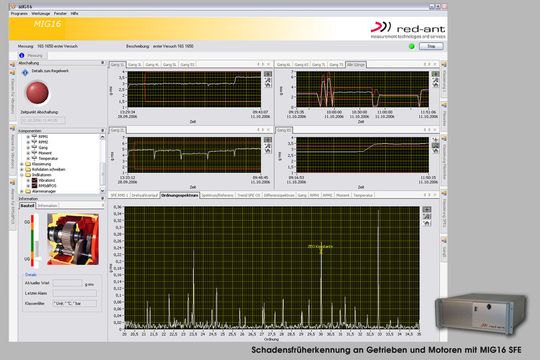Click the blue info icon beside Messung tab

pyautogui.click(x=22, y=55)
